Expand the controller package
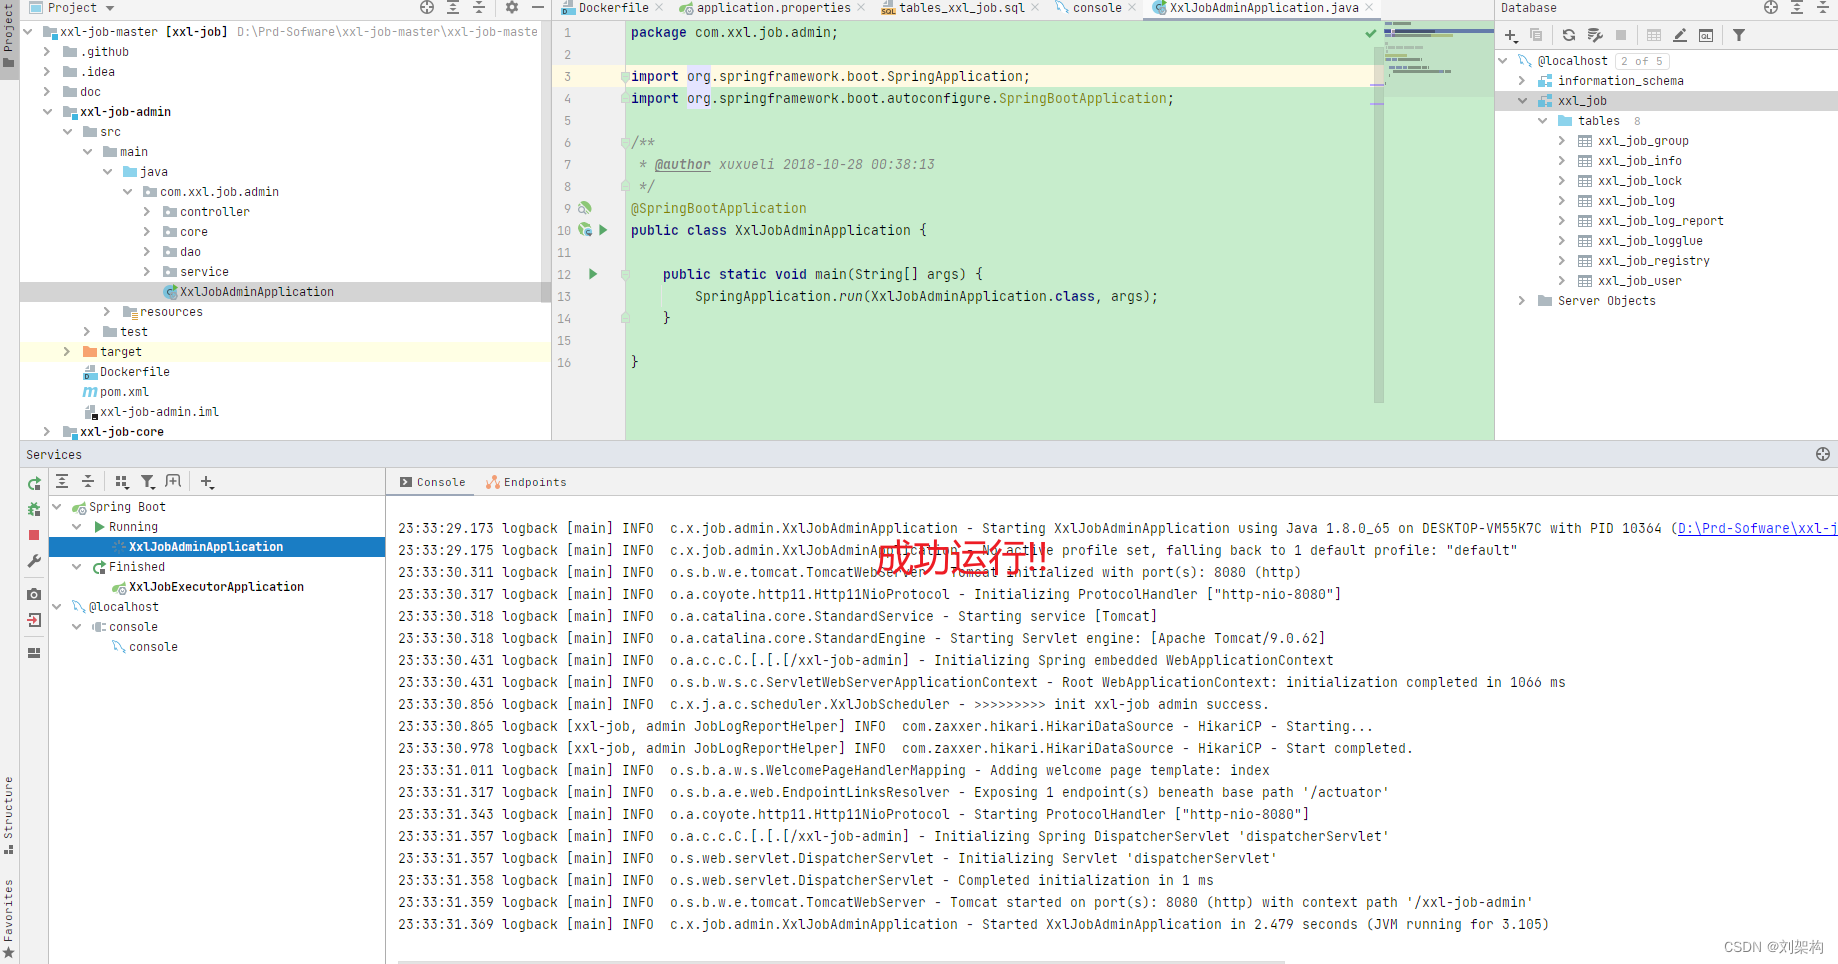The height and width of the screenshot is (964, 1838). click(x=147, y=212)
